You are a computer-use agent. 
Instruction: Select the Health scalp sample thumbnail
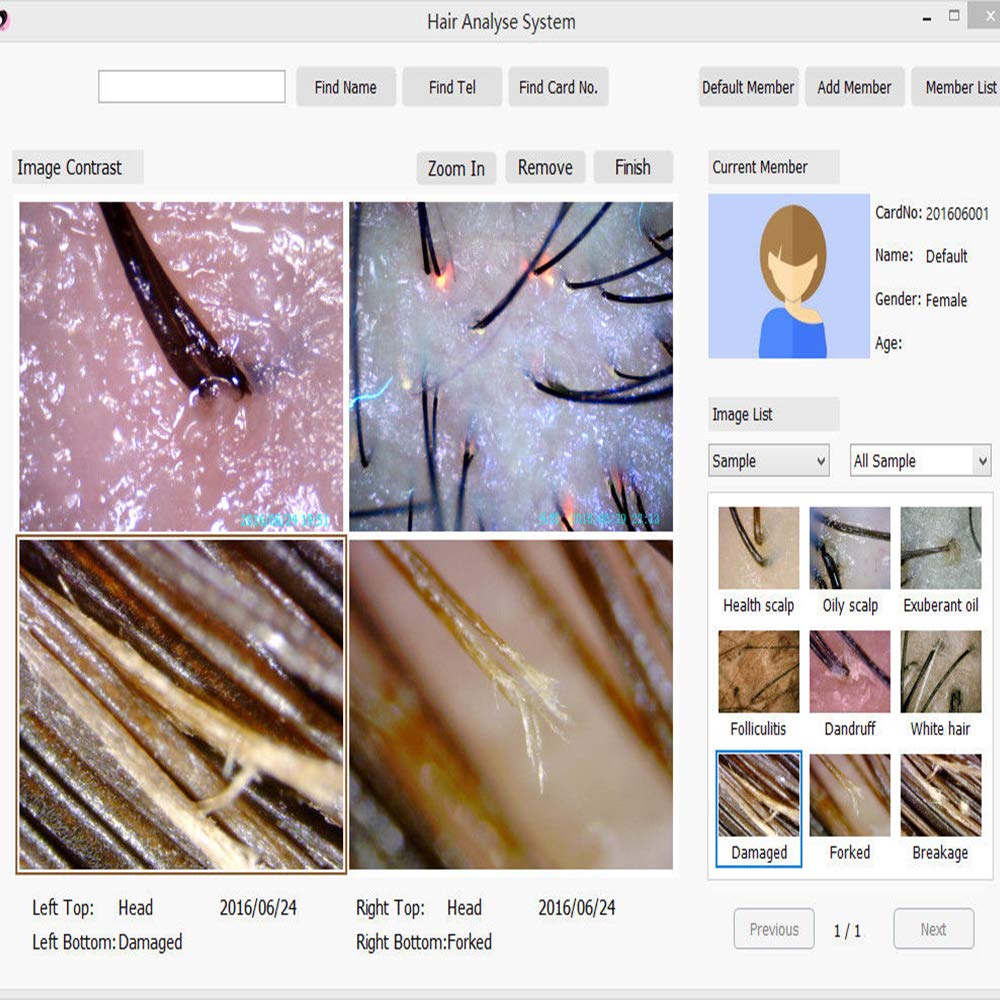pyautogui.click(x=757, y=548)
